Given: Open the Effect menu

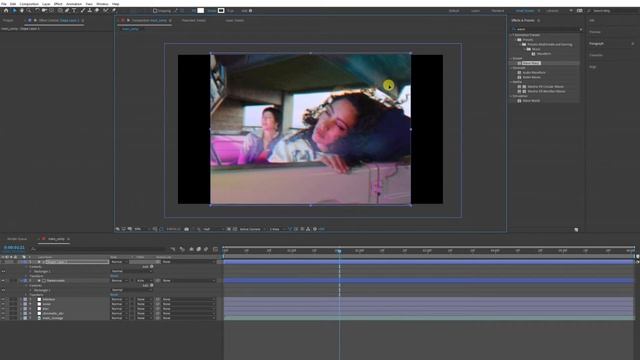Looking at the screenshot, I should (58, 4).
